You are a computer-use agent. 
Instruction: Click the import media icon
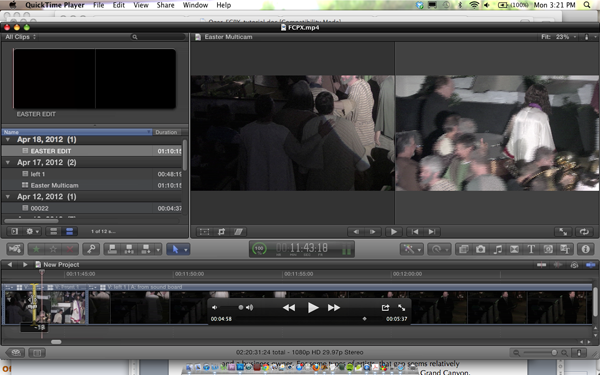pos(15,249)
